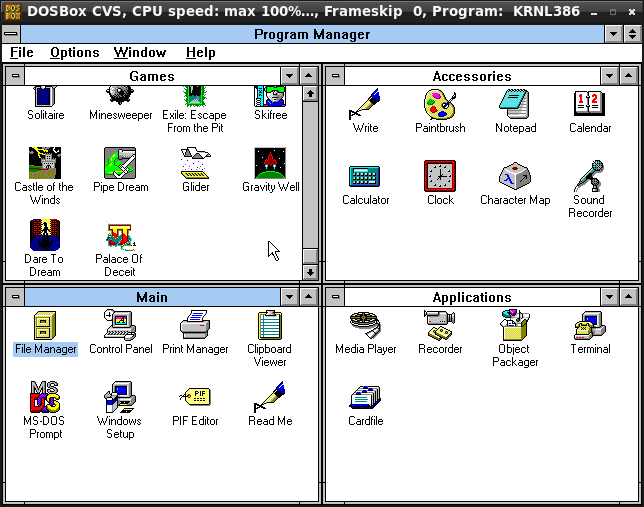Maximize the Games group window

[x=308, y=76]
